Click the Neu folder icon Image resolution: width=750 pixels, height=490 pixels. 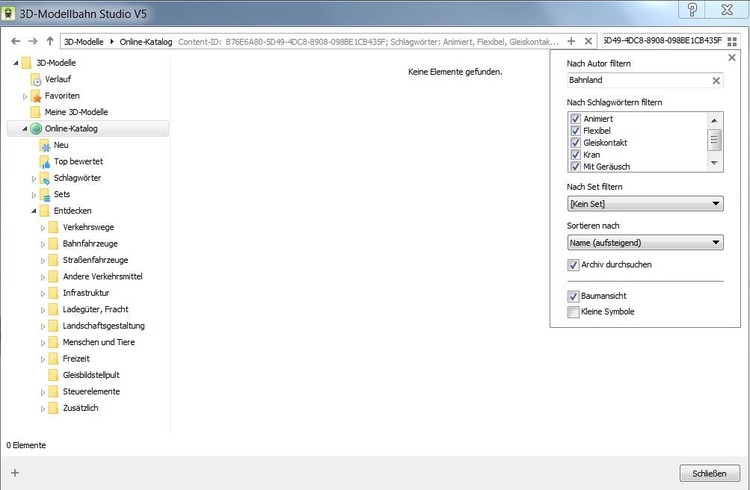[x=44, y=145]
